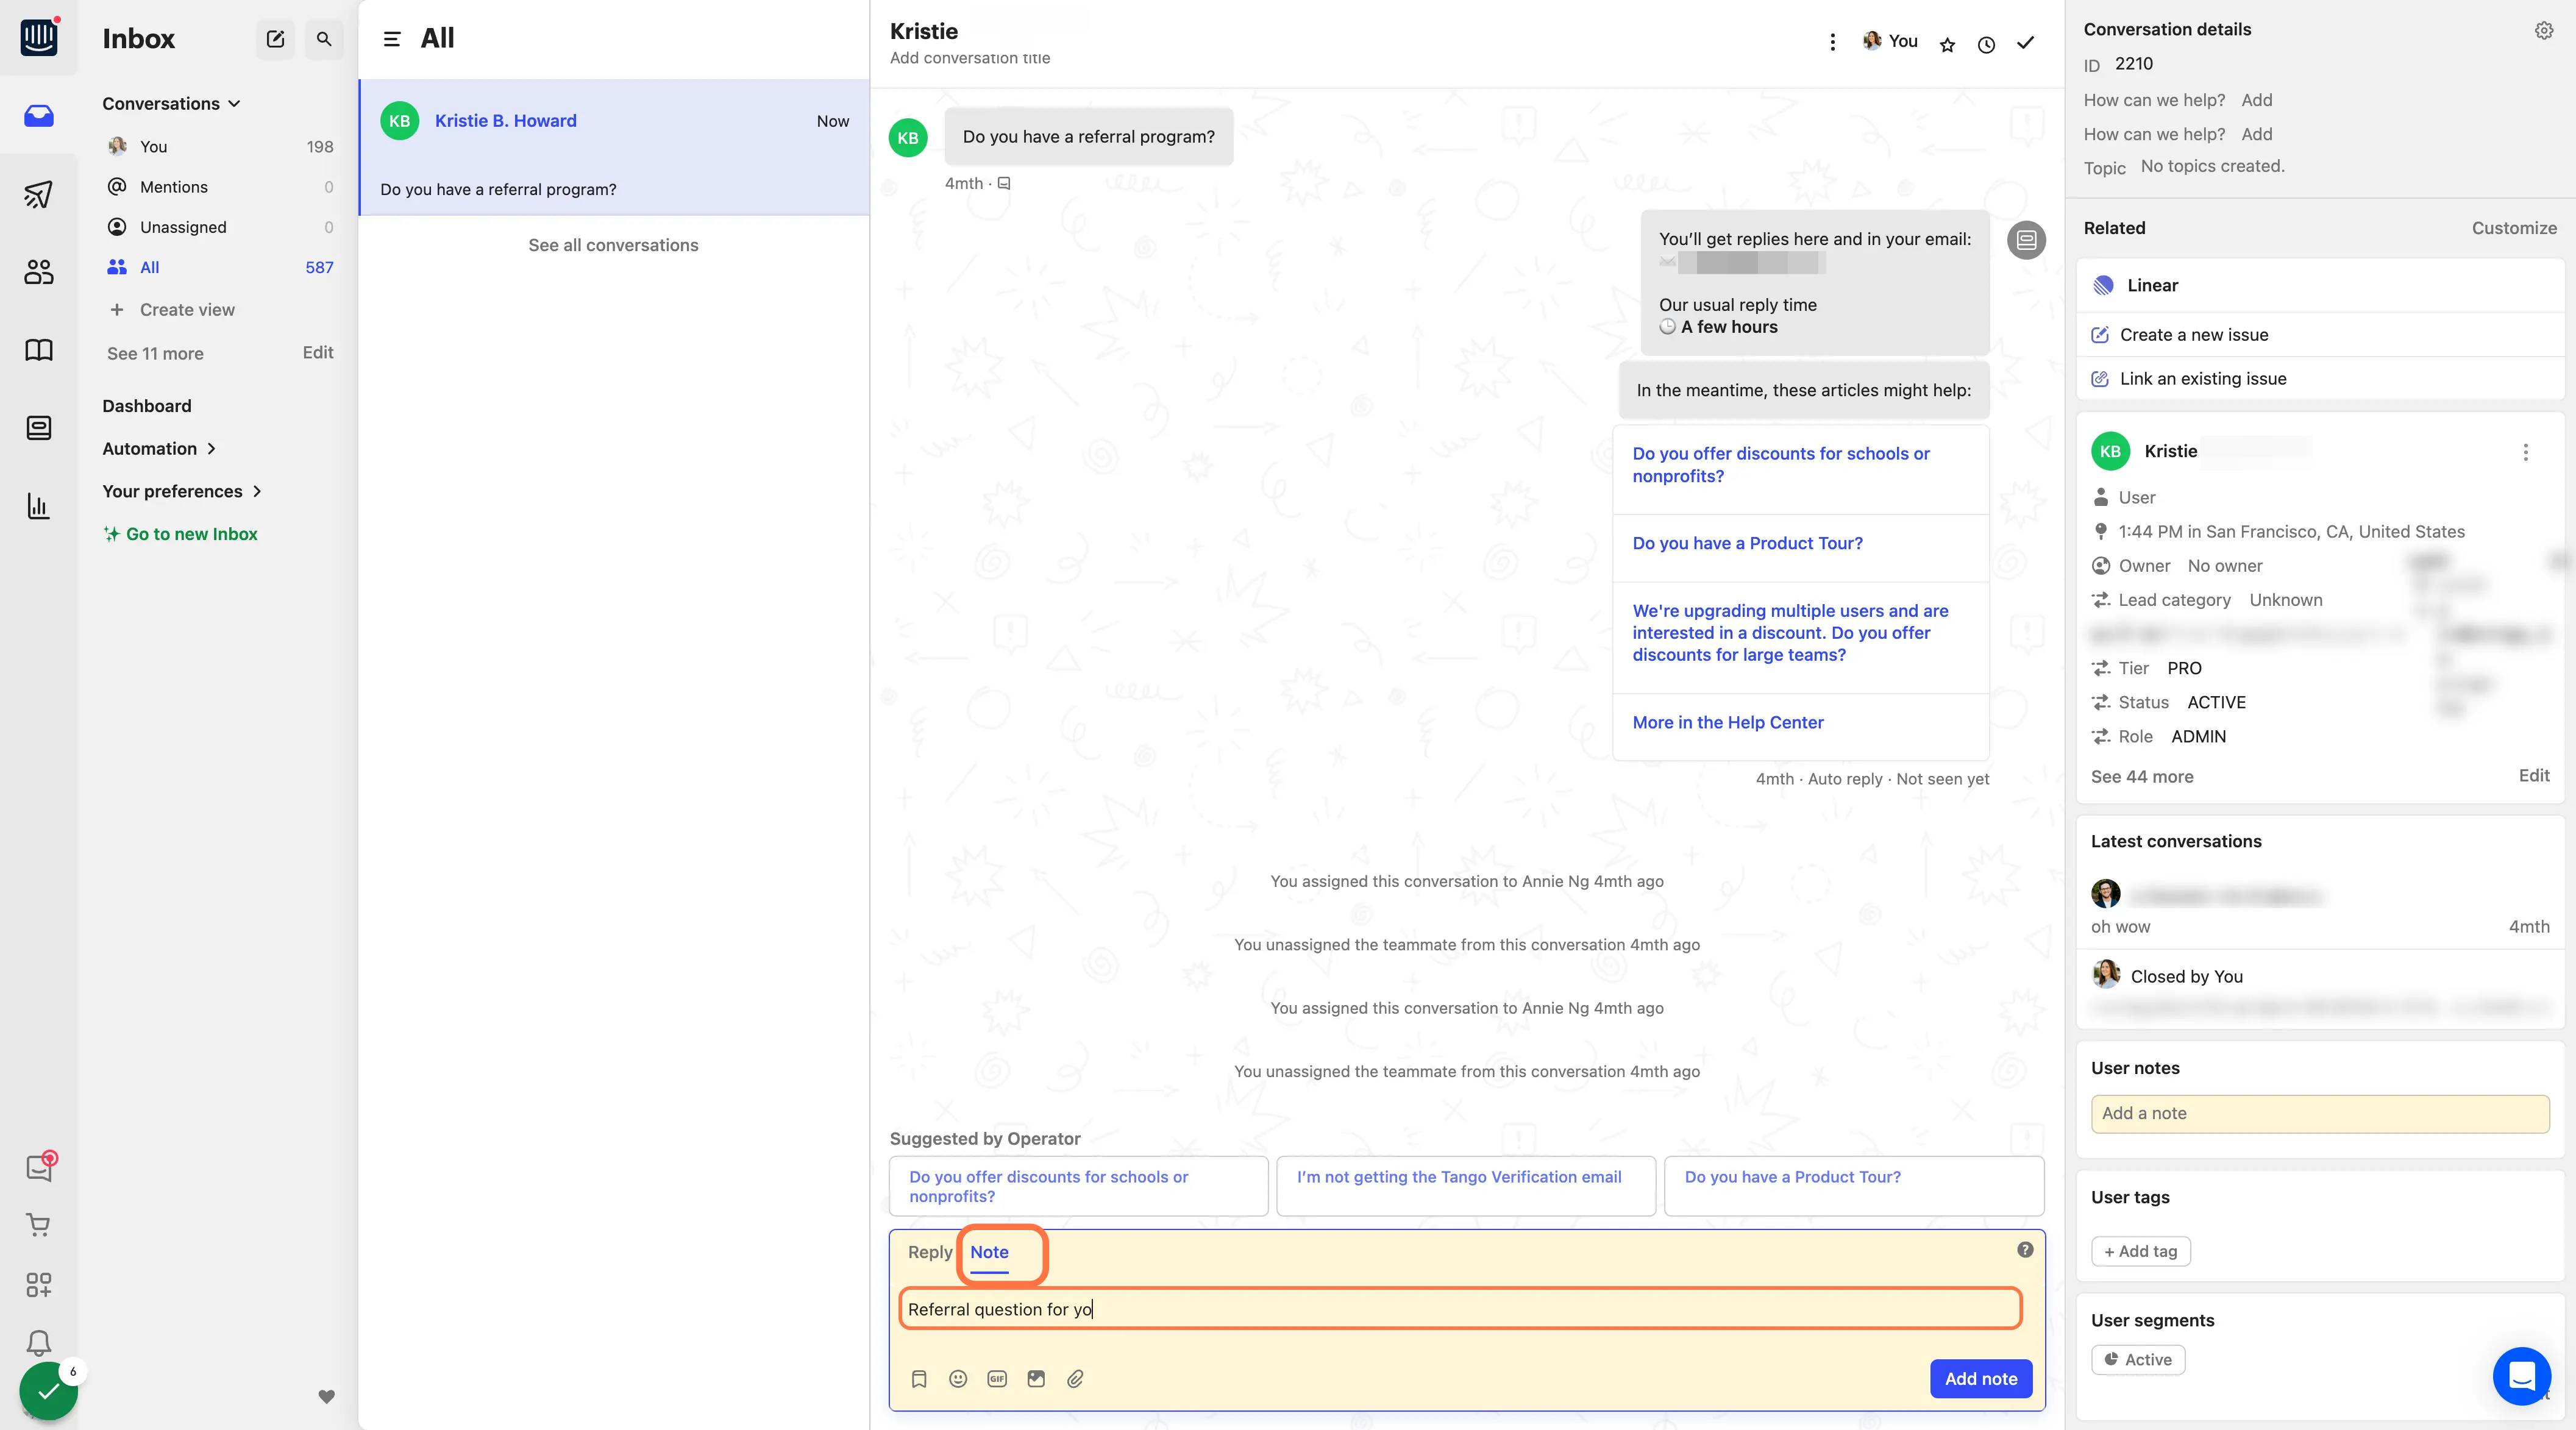Image resolution: width=2576 pixels, height=1430 pixels.
Task: Open conversation details settings gear
Action: [2543, 31]
